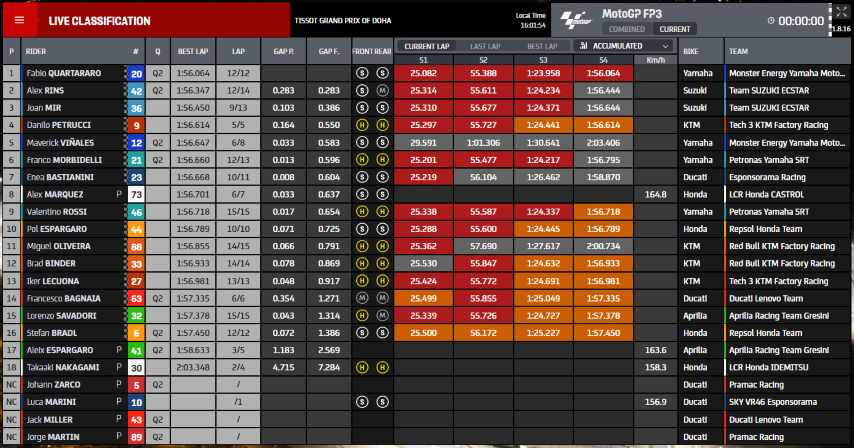Select the BEST LAP tab

tap(542, 46)
